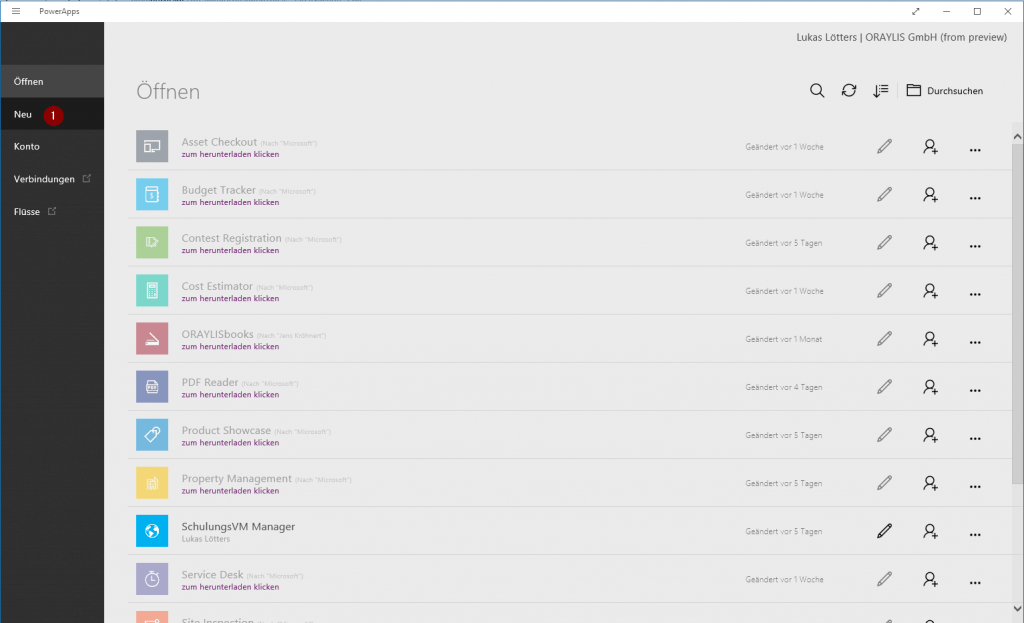
Task: Click download link under Budget Tracker
Action: coord(230,202)
